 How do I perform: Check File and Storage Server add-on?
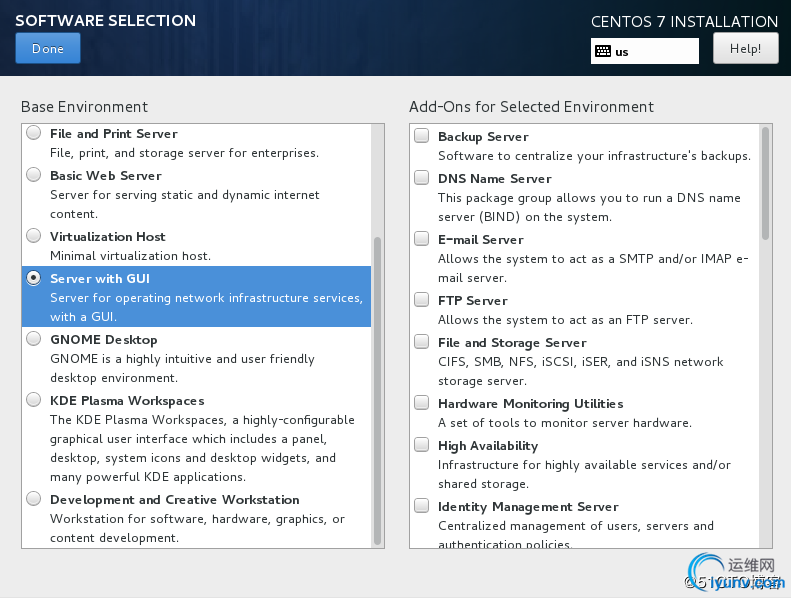pyautogui.click(x=422, y=342)
